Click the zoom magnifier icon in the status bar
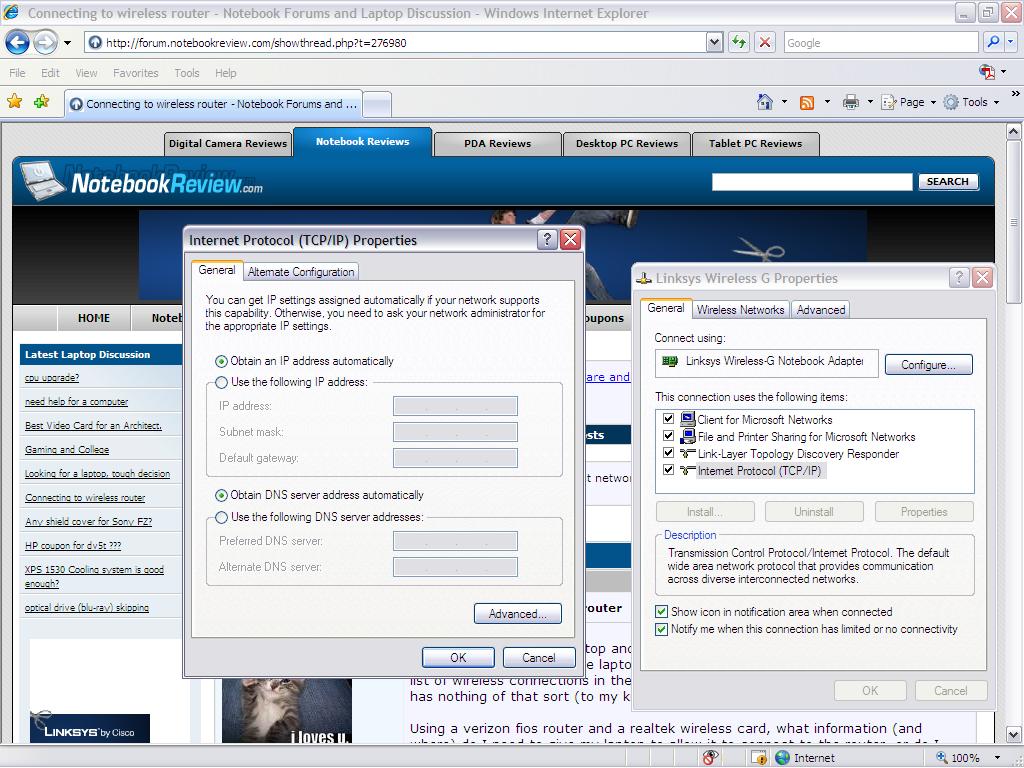The width and height of the screenshot is (1024, 768). 942,758
